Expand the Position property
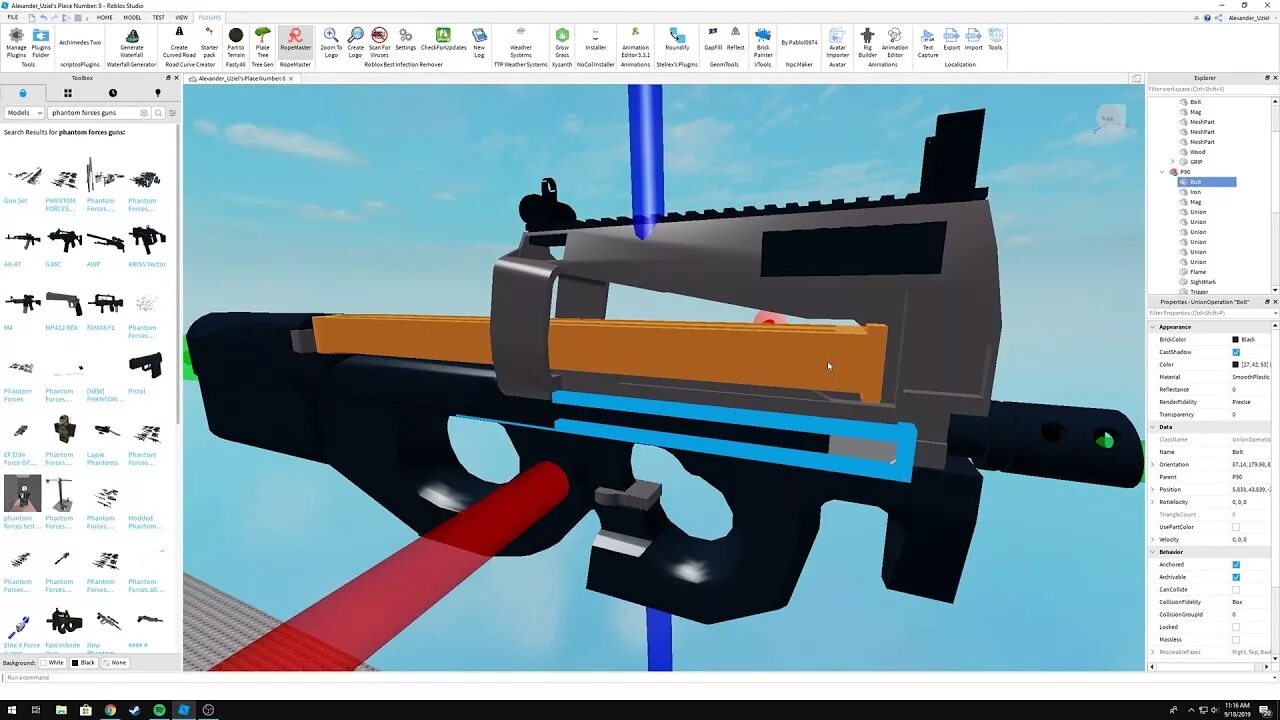The height and width of the screenshot is (720, 1280). tap(1152, 490)
